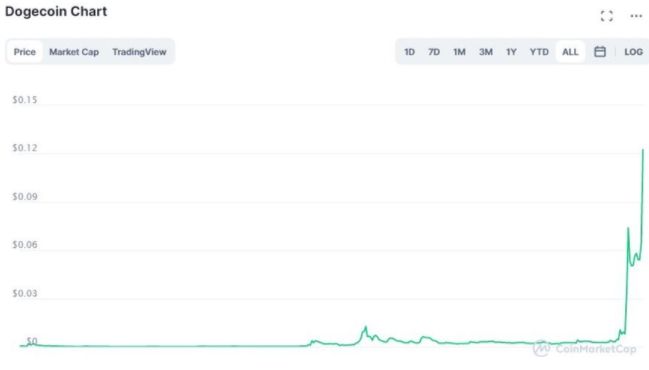Click the CoinMarketCap watermark logo
649x370 pixels.
click(x=584, y=348)
